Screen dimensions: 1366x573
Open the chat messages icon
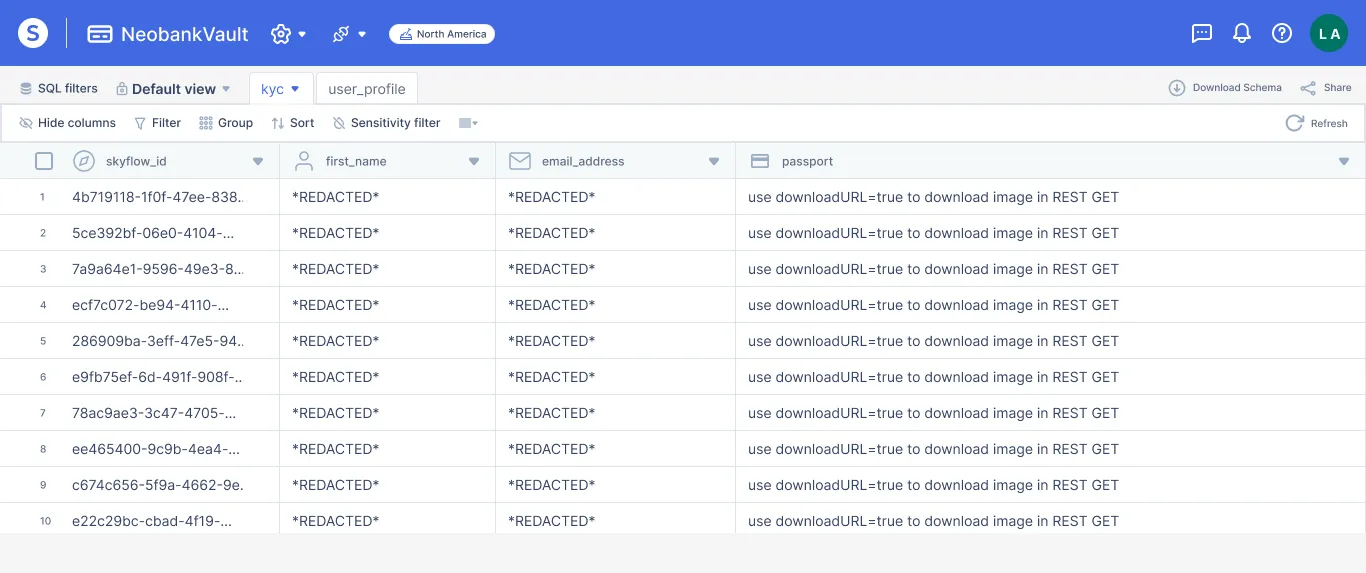(1202, 33)
